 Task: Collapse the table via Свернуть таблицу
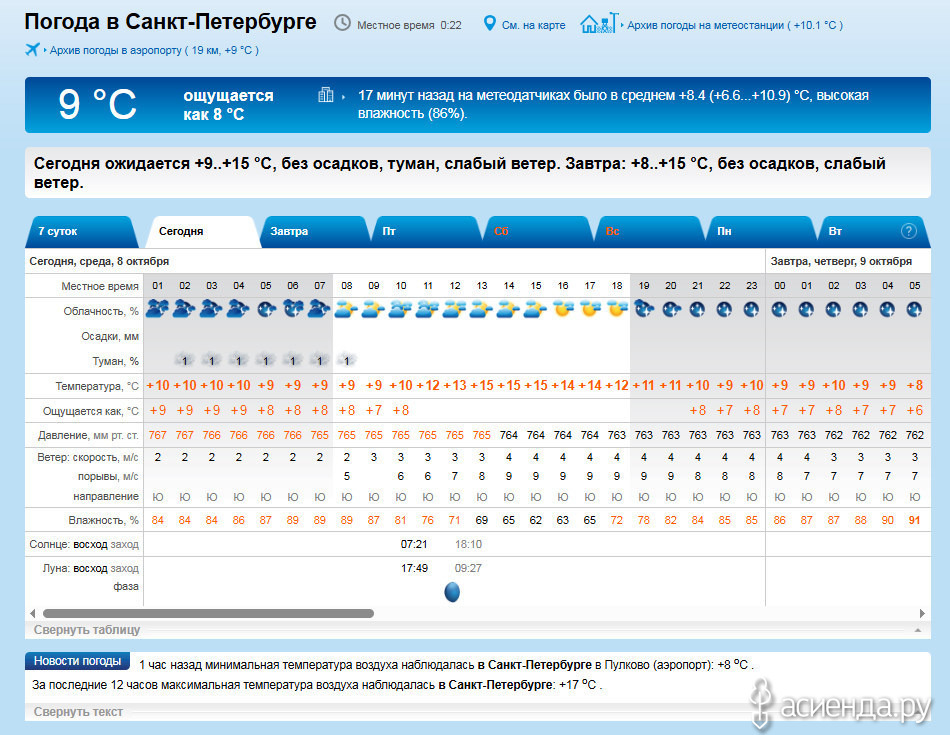coord(87,630)
